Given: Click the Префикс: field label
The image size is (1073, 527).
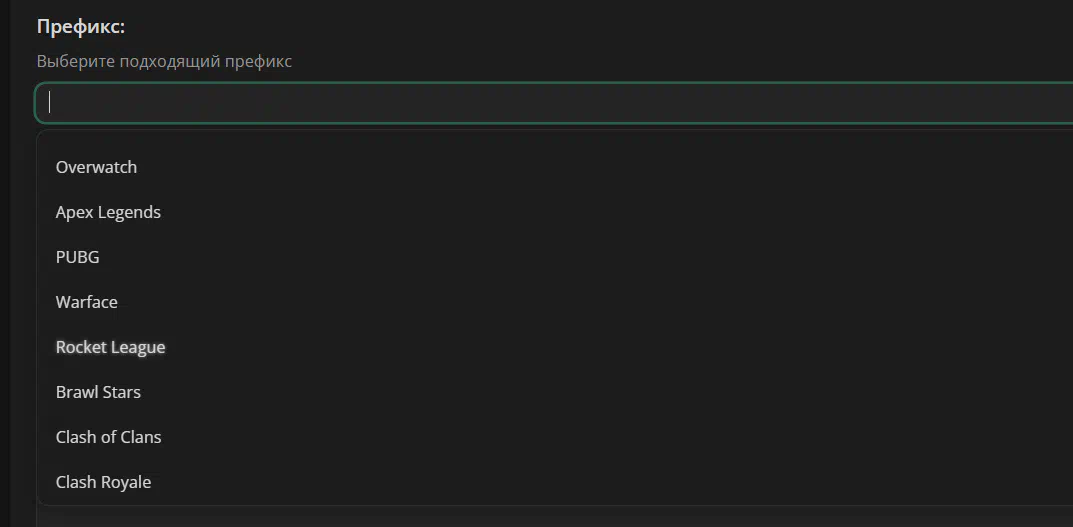Looking at the screenshot, I should point(81,27).
